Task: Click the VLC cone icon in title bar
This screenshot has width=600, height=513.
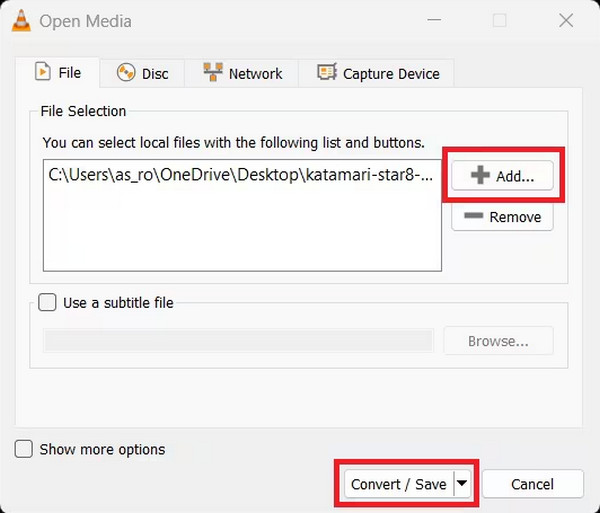Action: [x=21, y=21]
